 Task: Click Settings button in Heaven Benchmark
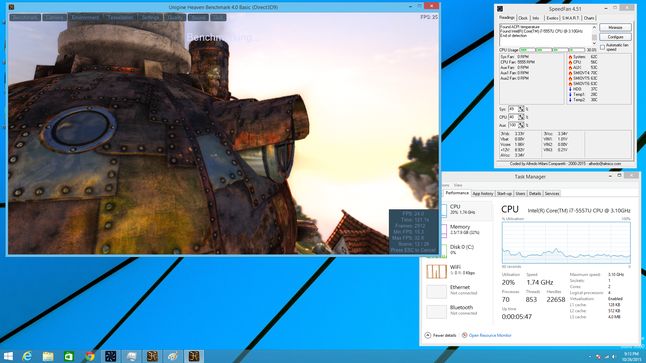tap(150, 17)
